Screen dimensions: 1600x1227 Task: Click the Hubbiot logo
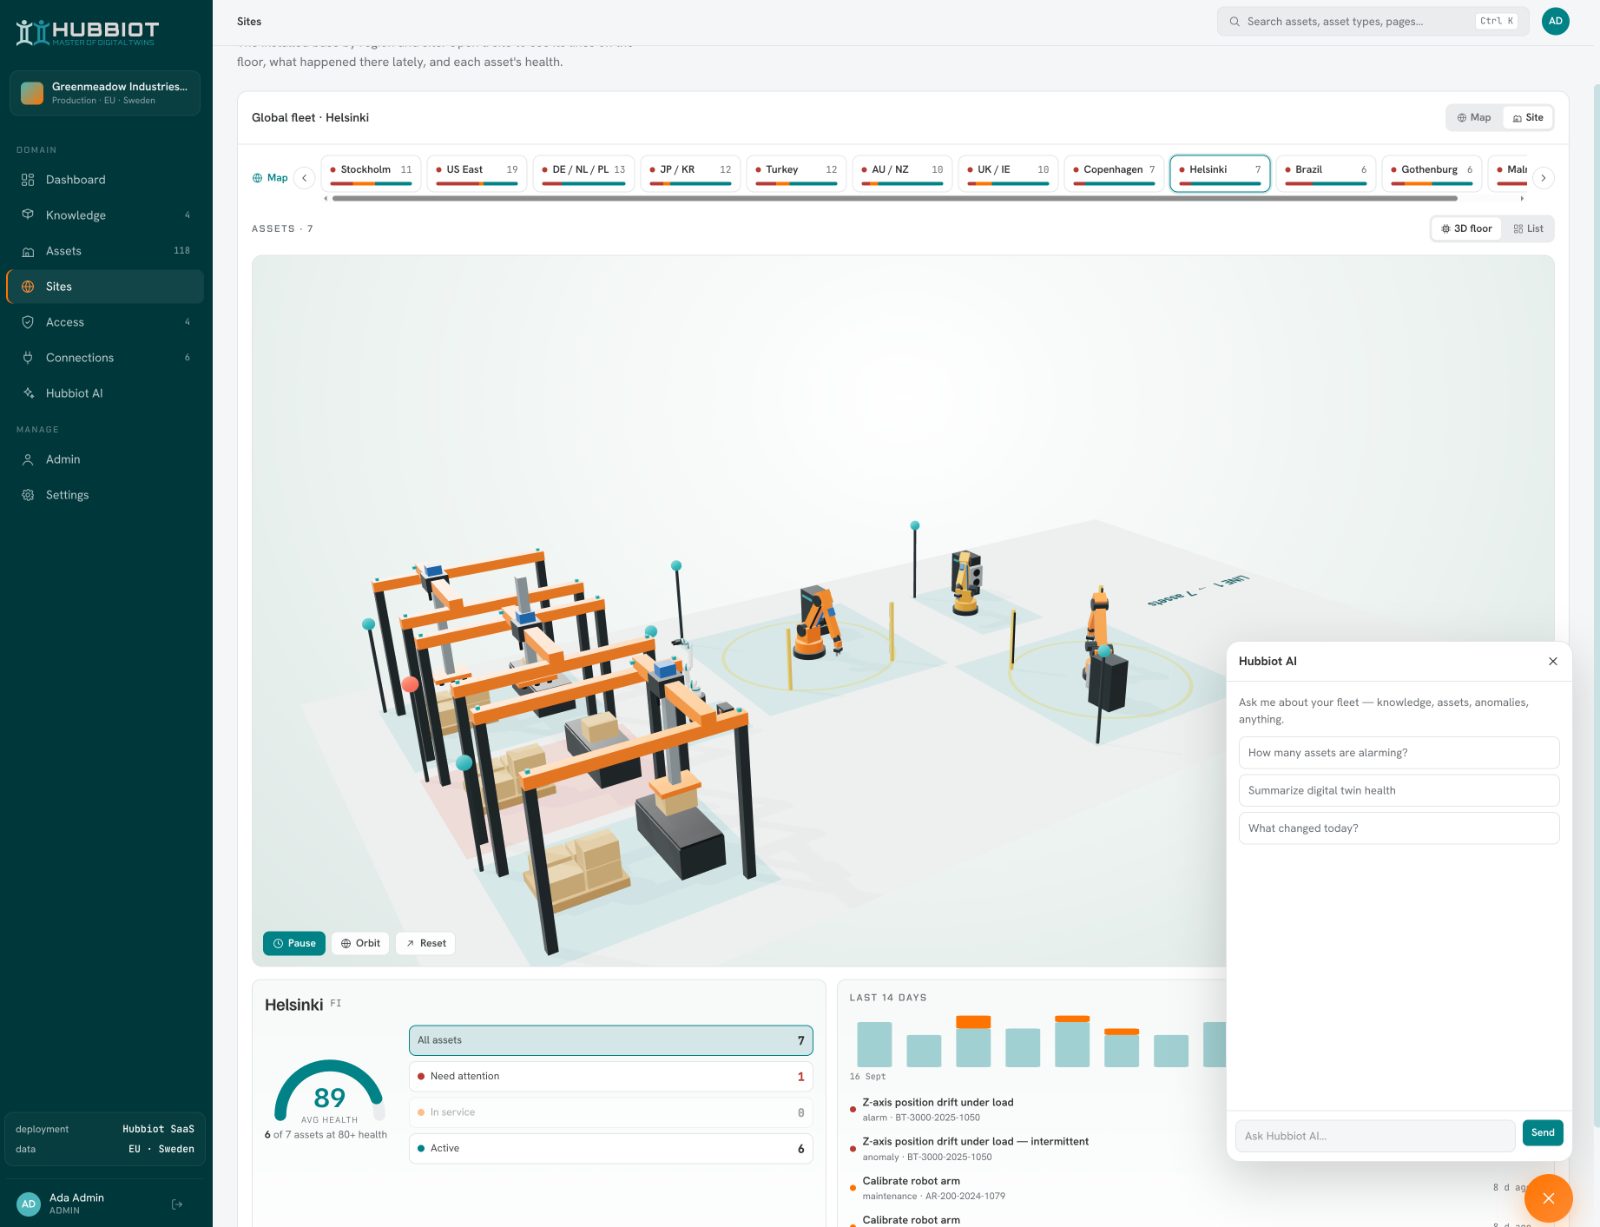87,32
